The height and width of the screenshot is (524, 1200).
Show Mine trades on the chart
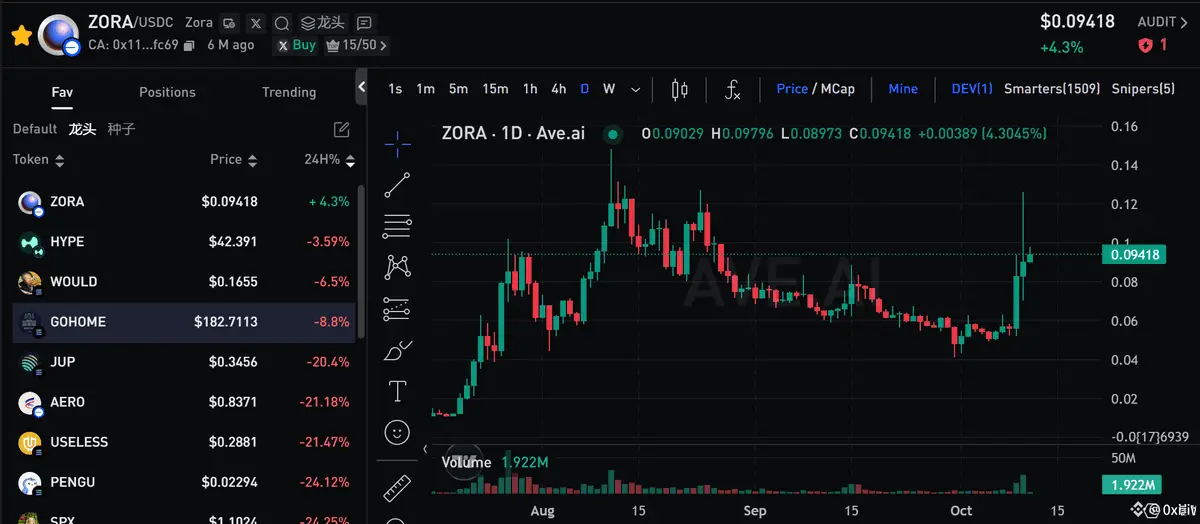[903, 89]
